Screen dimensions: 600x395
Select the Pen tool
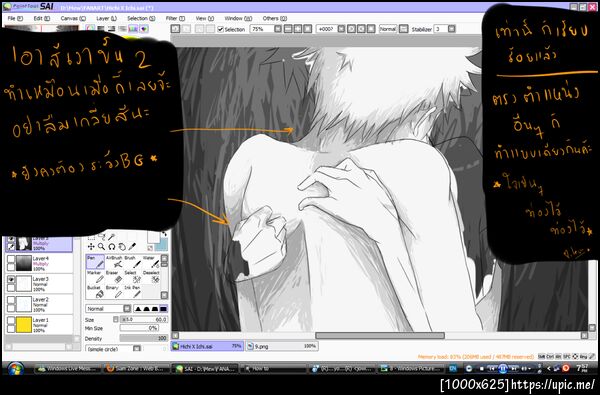tap(95, 262)
